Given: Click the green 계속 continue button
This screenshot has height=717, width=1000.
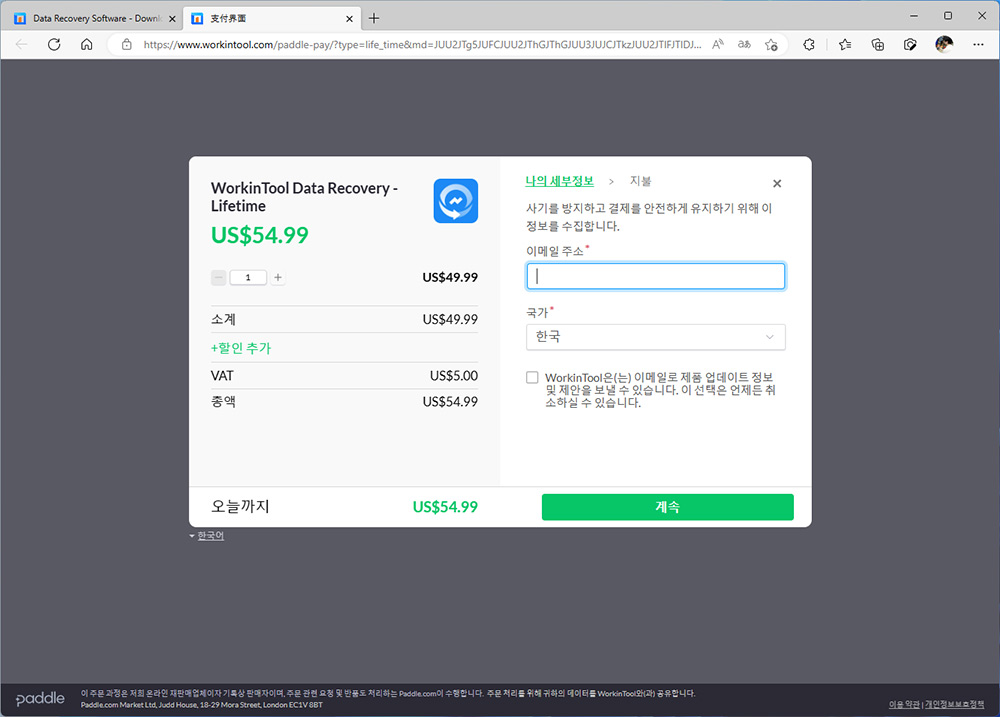Looking at the screenshot, I should 668,507.
